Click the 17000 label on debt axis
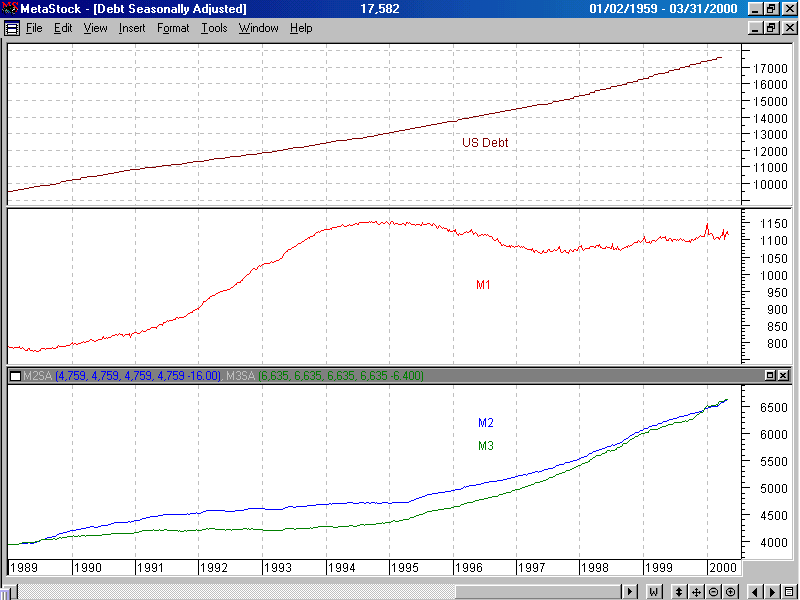 point(770,68)
